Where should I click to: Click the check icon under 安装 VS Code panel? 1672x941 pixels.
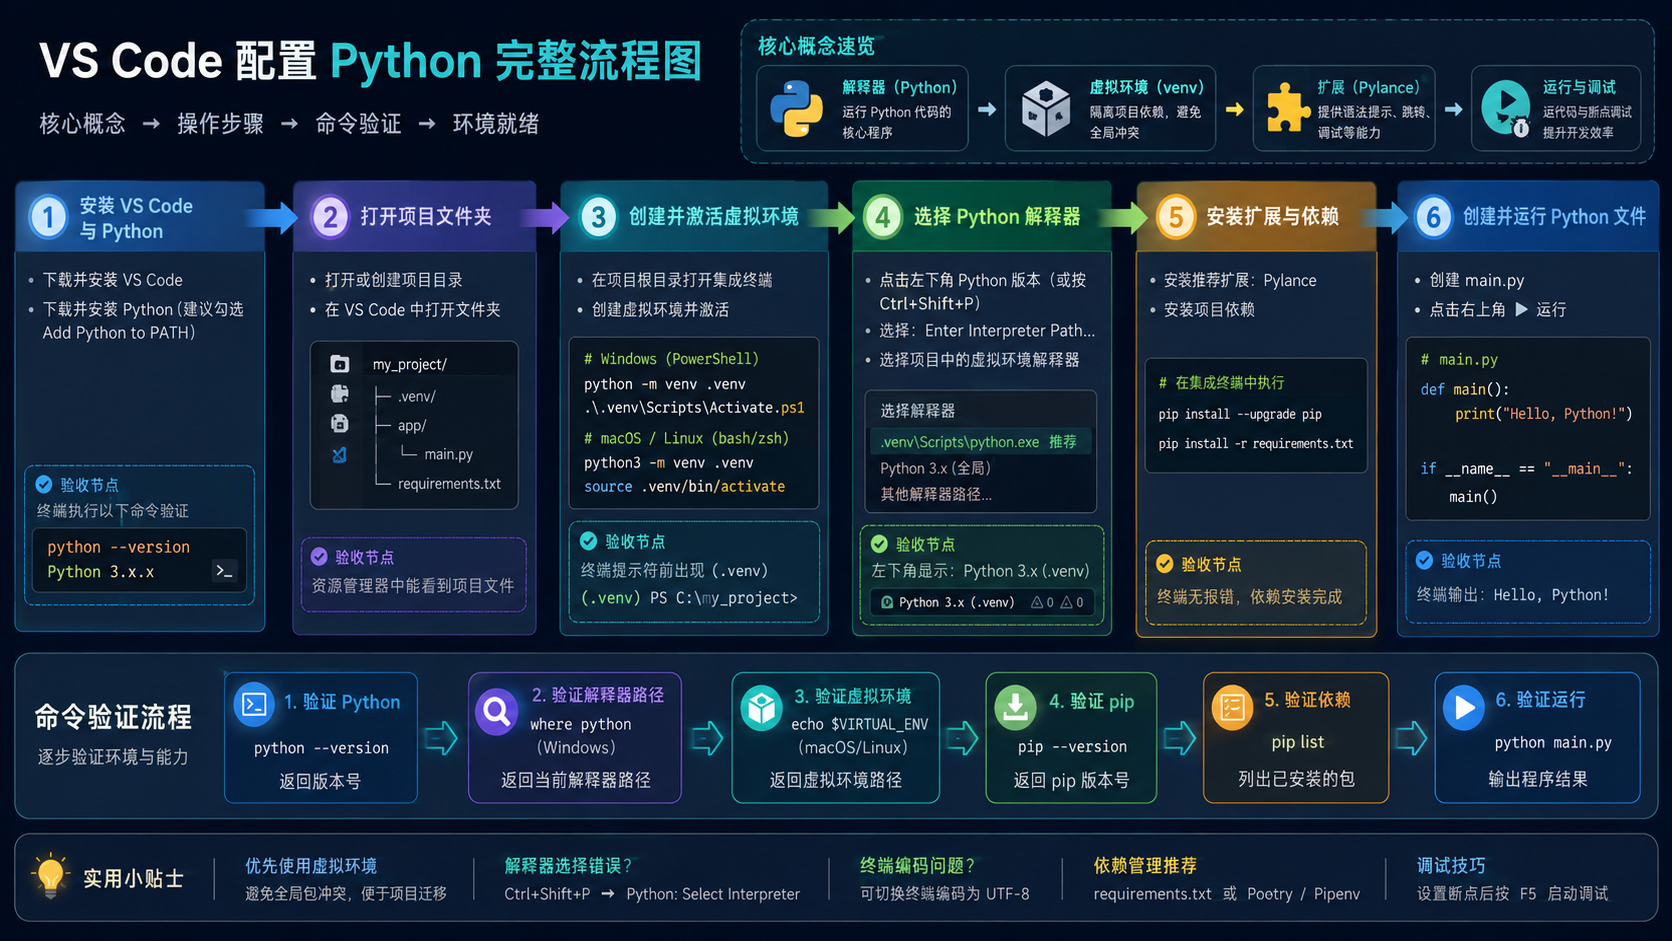(x=44, y=484)
